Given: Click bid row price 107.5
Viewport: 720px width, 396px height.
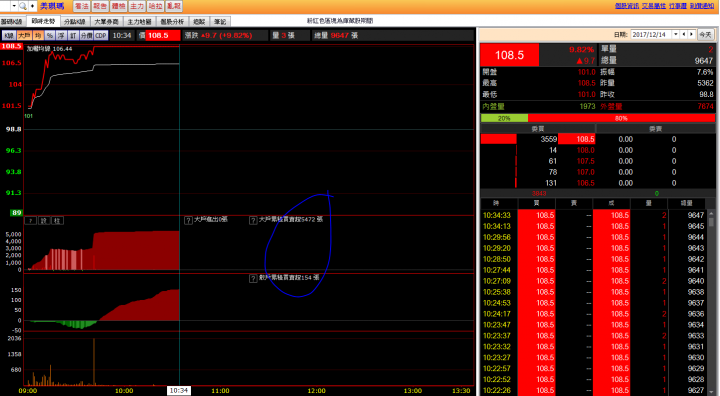Looking at the screenshot, I should click(x=585, y=161).
